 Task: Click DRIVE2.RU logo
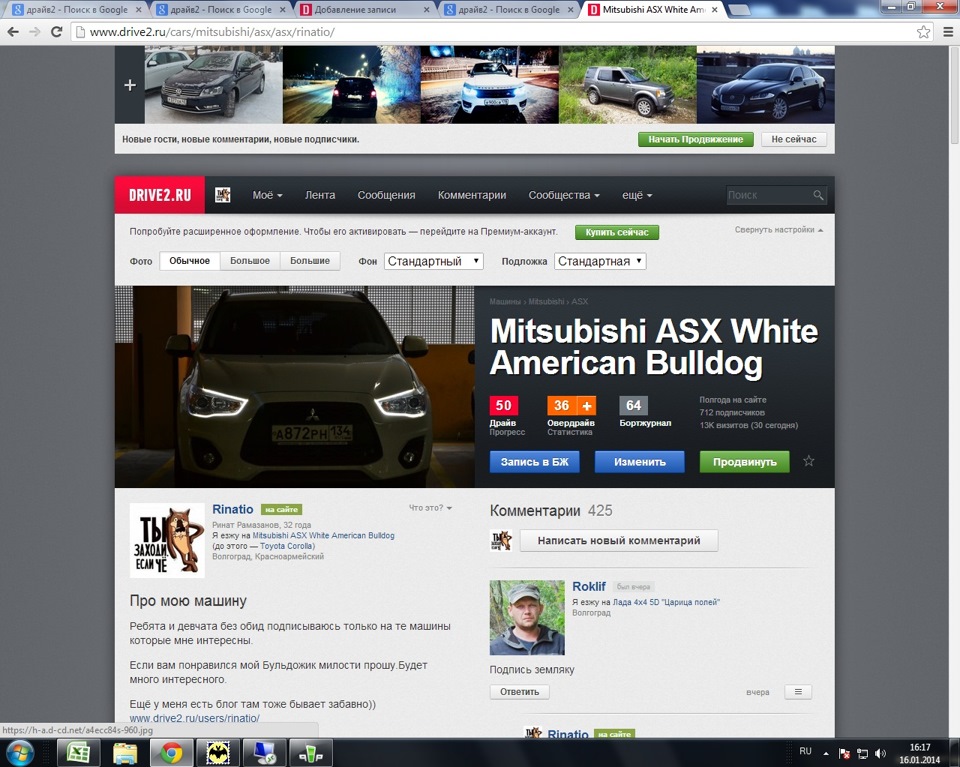[x=160, y=195]
